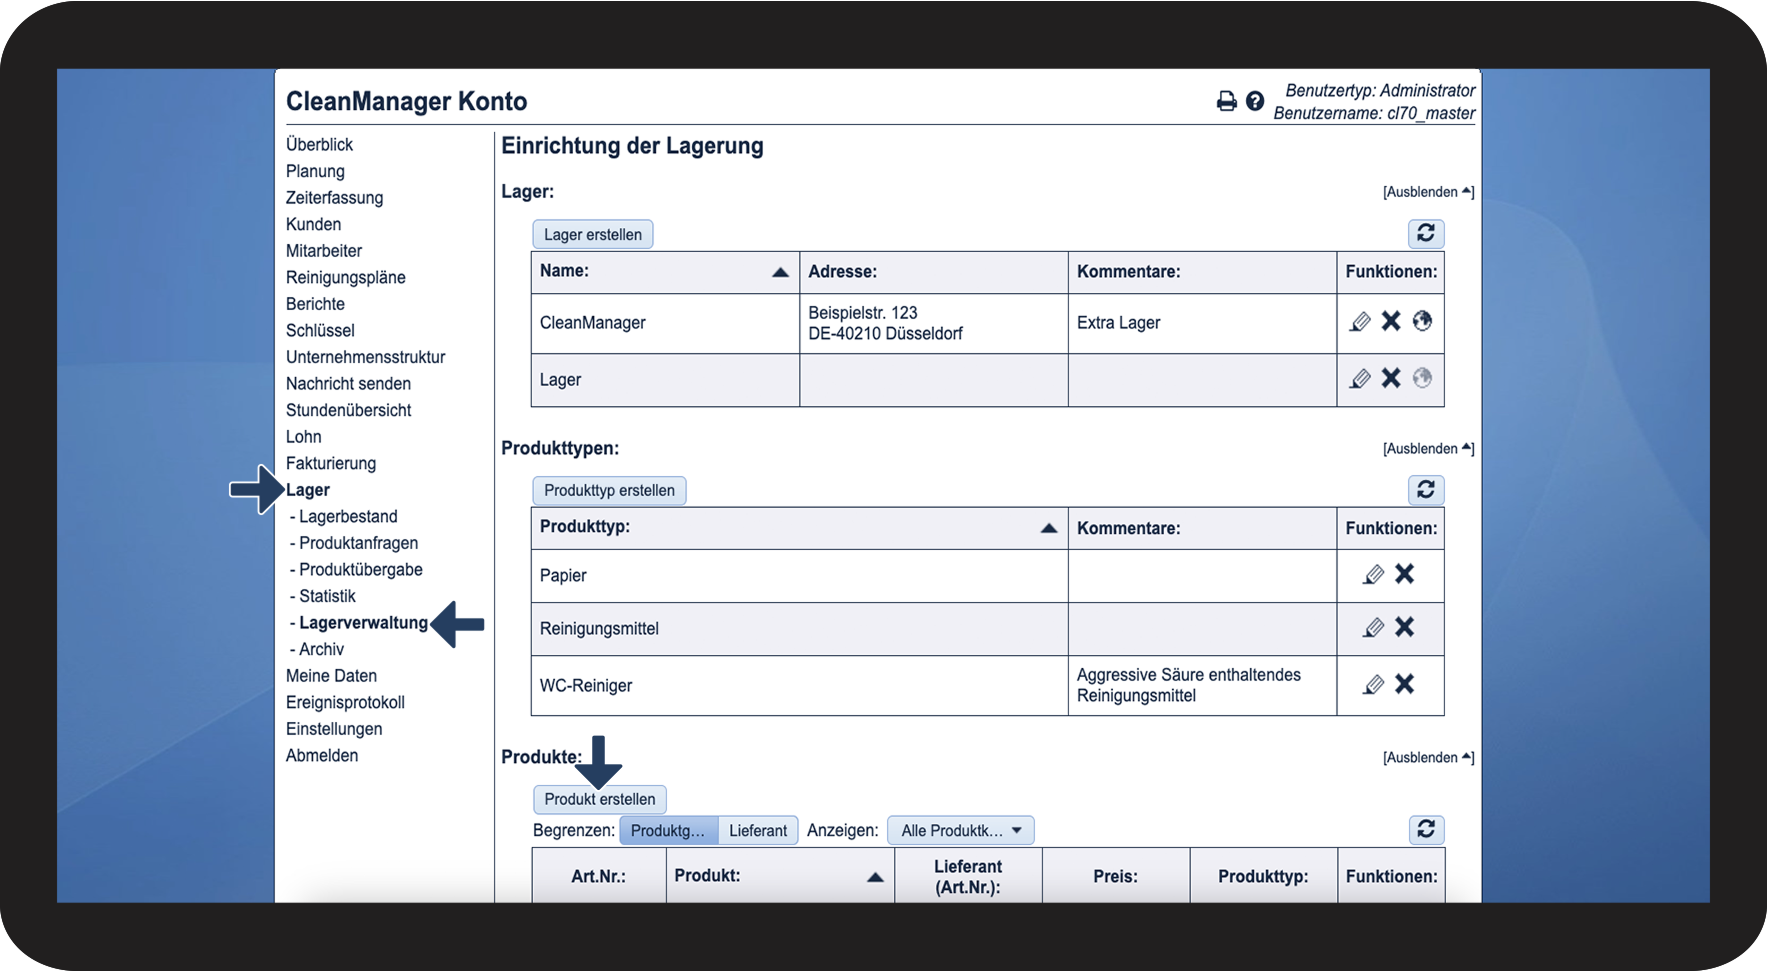The width and height of the screenshot is (1767, 971).
Task: Collapse the Lager section via Ausblenden
Action: [x=1428, y=192]
